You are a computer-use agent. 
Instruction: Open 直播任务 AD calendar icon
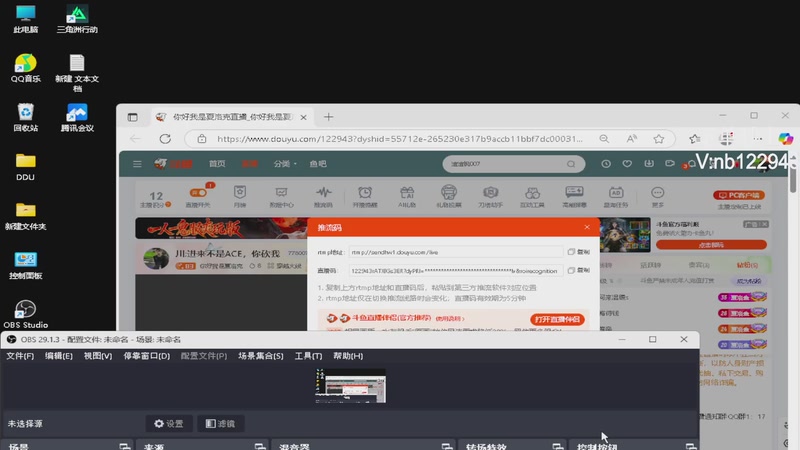[x=616, y=196]
